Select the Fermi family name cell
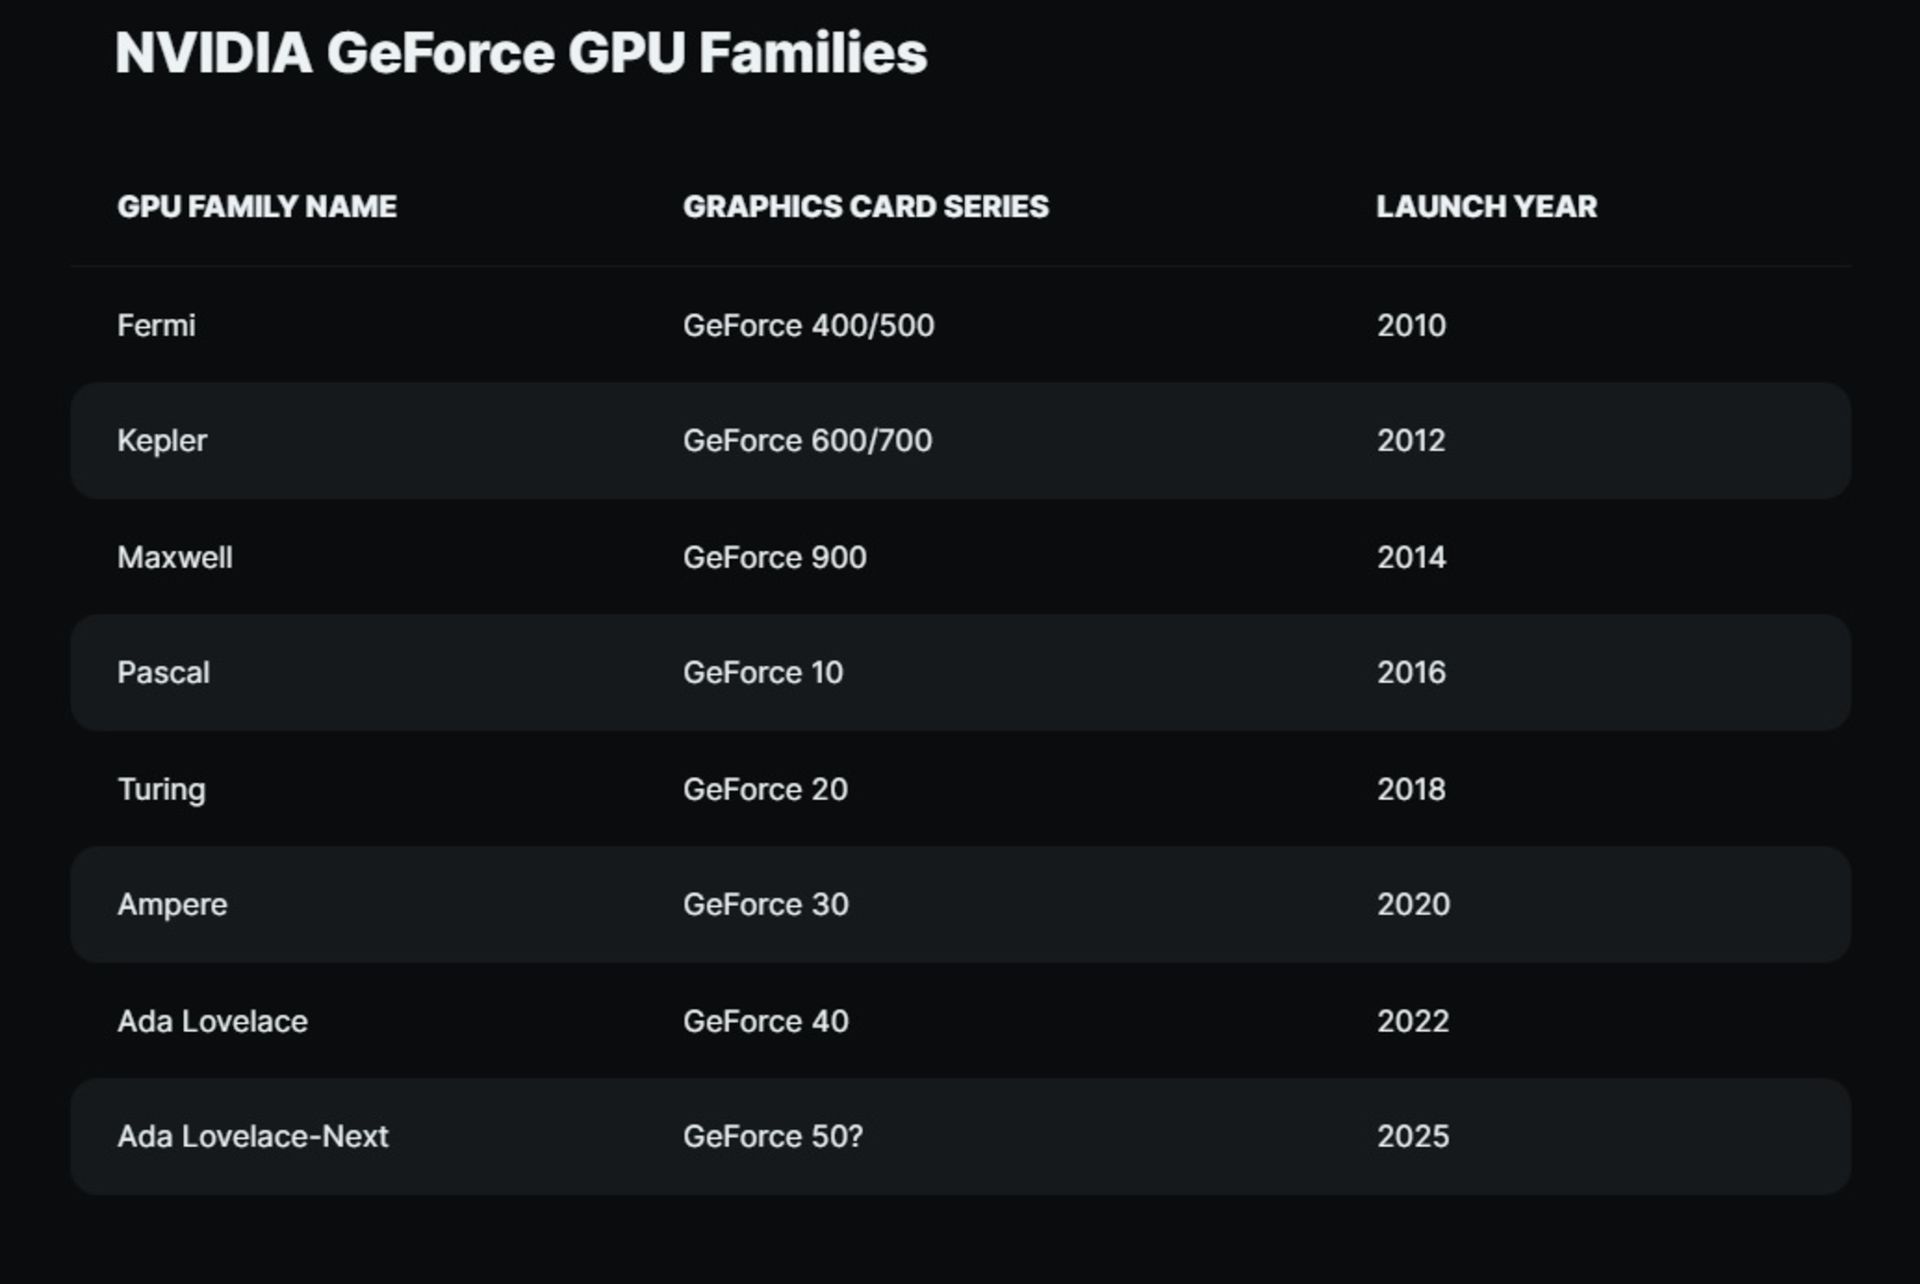1920x1284 pixels. click(x=157, y=325)
